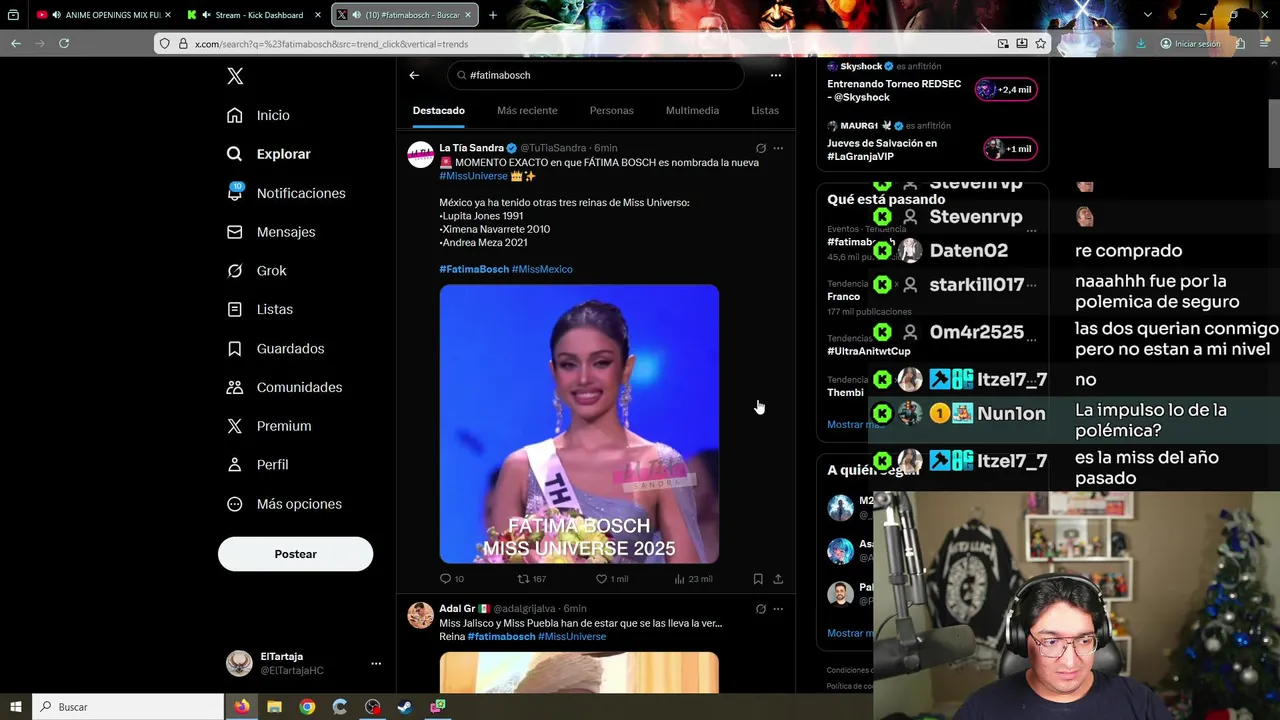Open OBS Studio from taskbar
This screenshot has height=720, width=1280.
tap(373, 707)
